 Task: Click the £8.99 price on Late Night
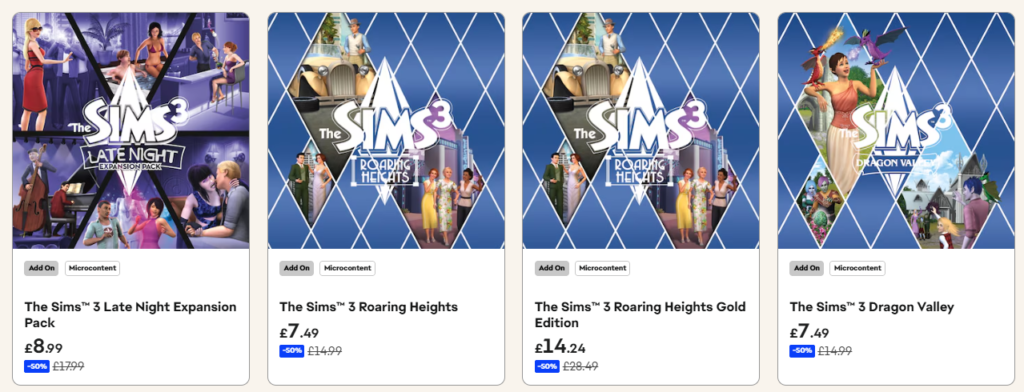(44, 347)
